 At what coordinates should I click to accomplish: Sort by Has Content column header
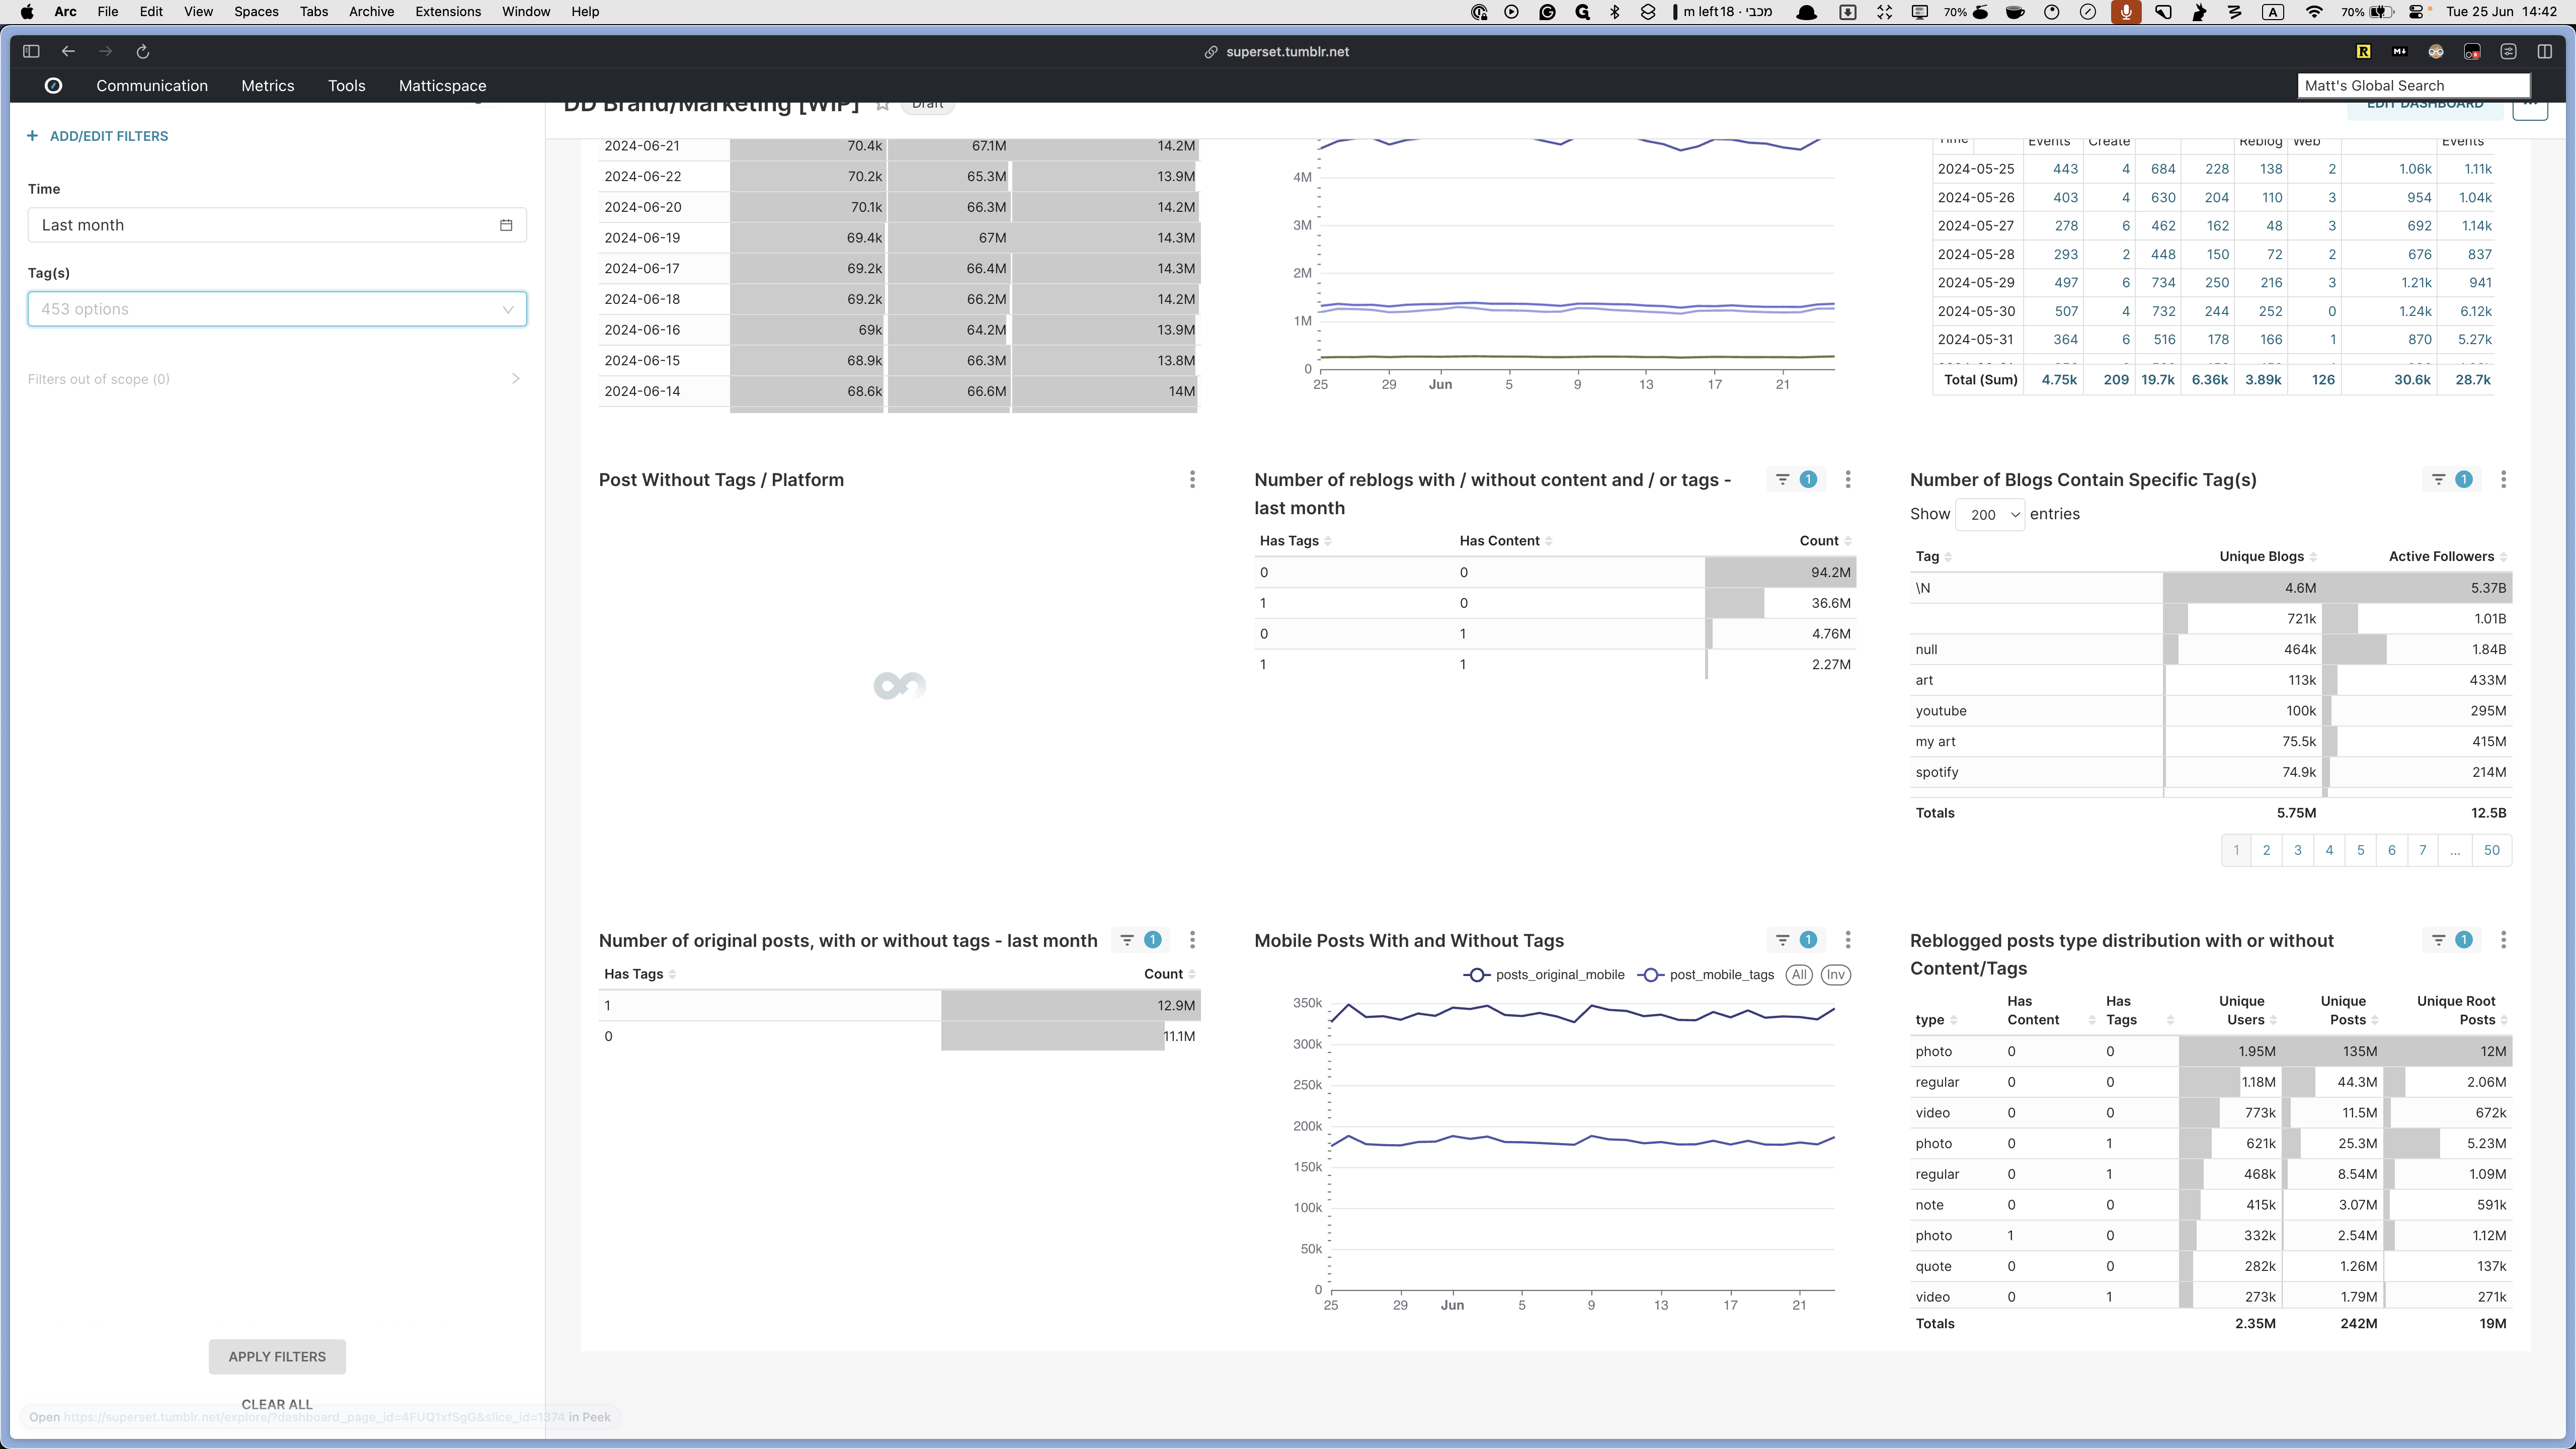tap(1505, 541)
